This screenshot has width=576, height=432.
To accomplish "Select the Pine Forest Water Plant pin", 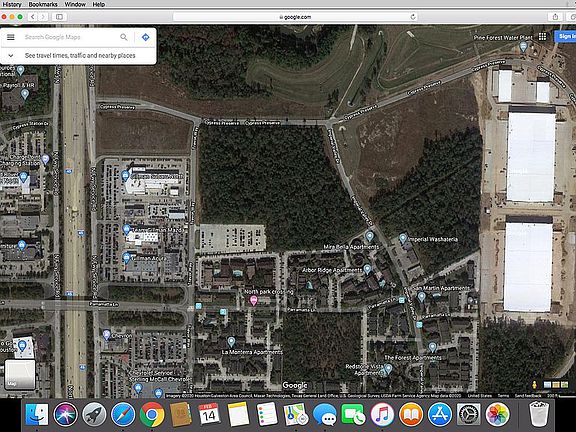I will (523, 47).
